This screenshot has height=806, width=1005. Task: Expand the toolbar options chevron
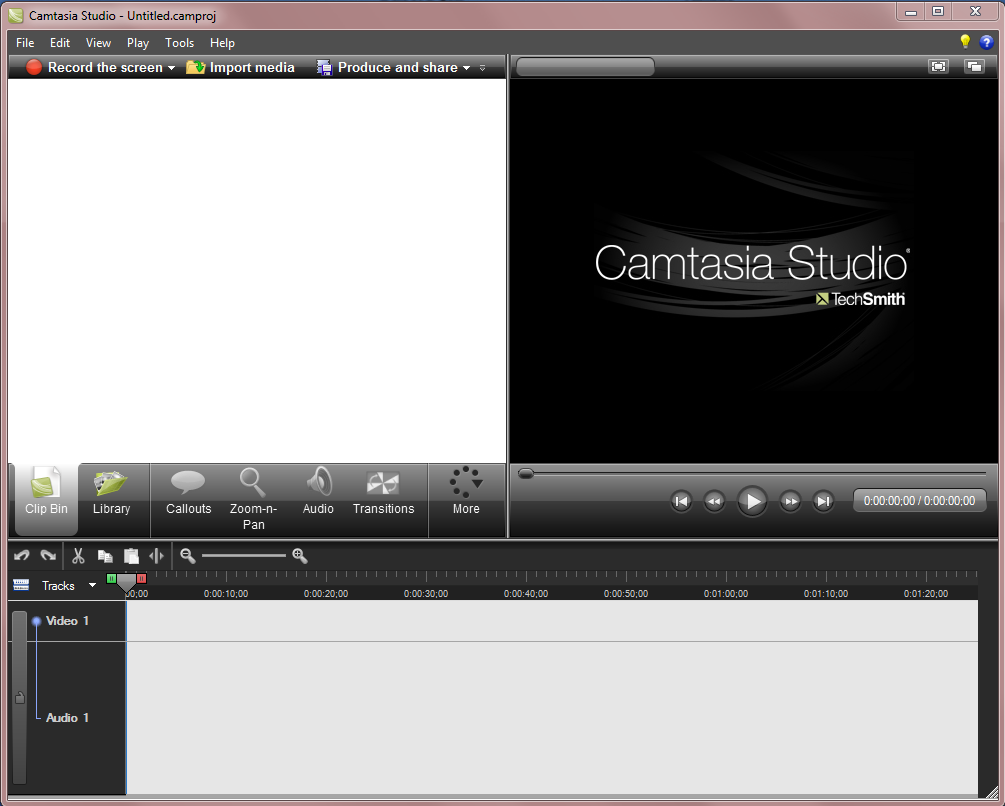coord(483,68)
